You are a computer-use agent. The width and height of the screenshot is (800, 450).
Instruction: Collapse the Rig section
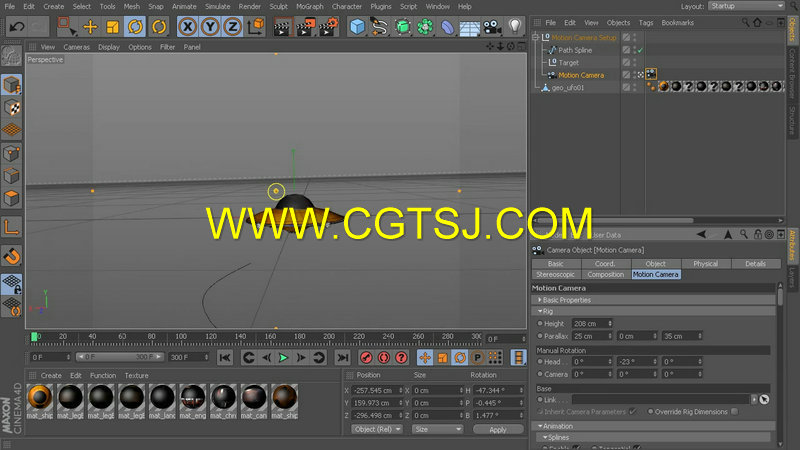click(x=540, y=311)
